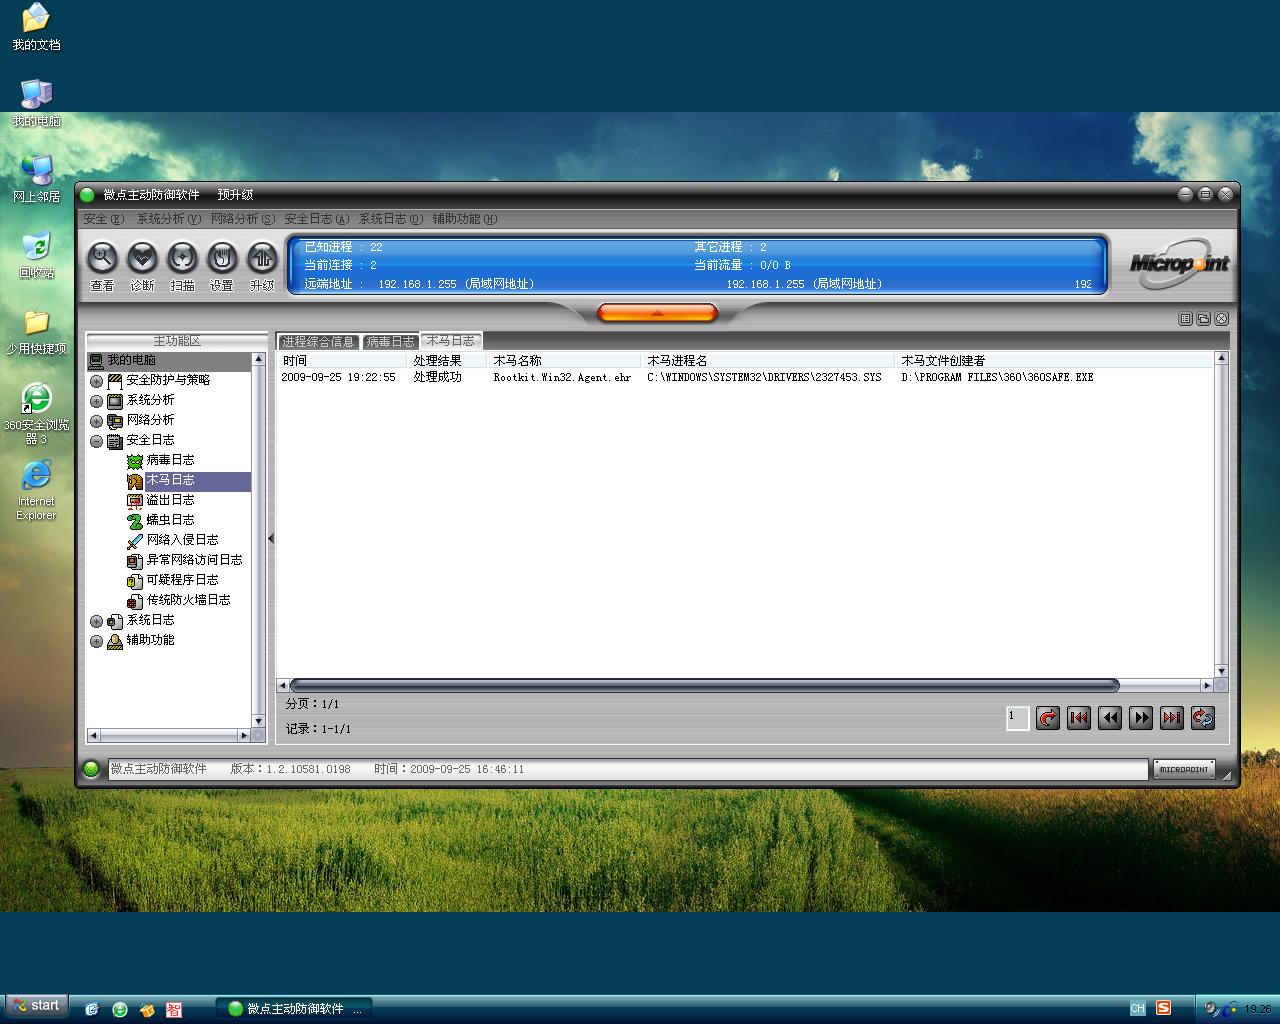Switch to 进程综合信息 tab
The image size is (1280, 1024).
(318, 342)
